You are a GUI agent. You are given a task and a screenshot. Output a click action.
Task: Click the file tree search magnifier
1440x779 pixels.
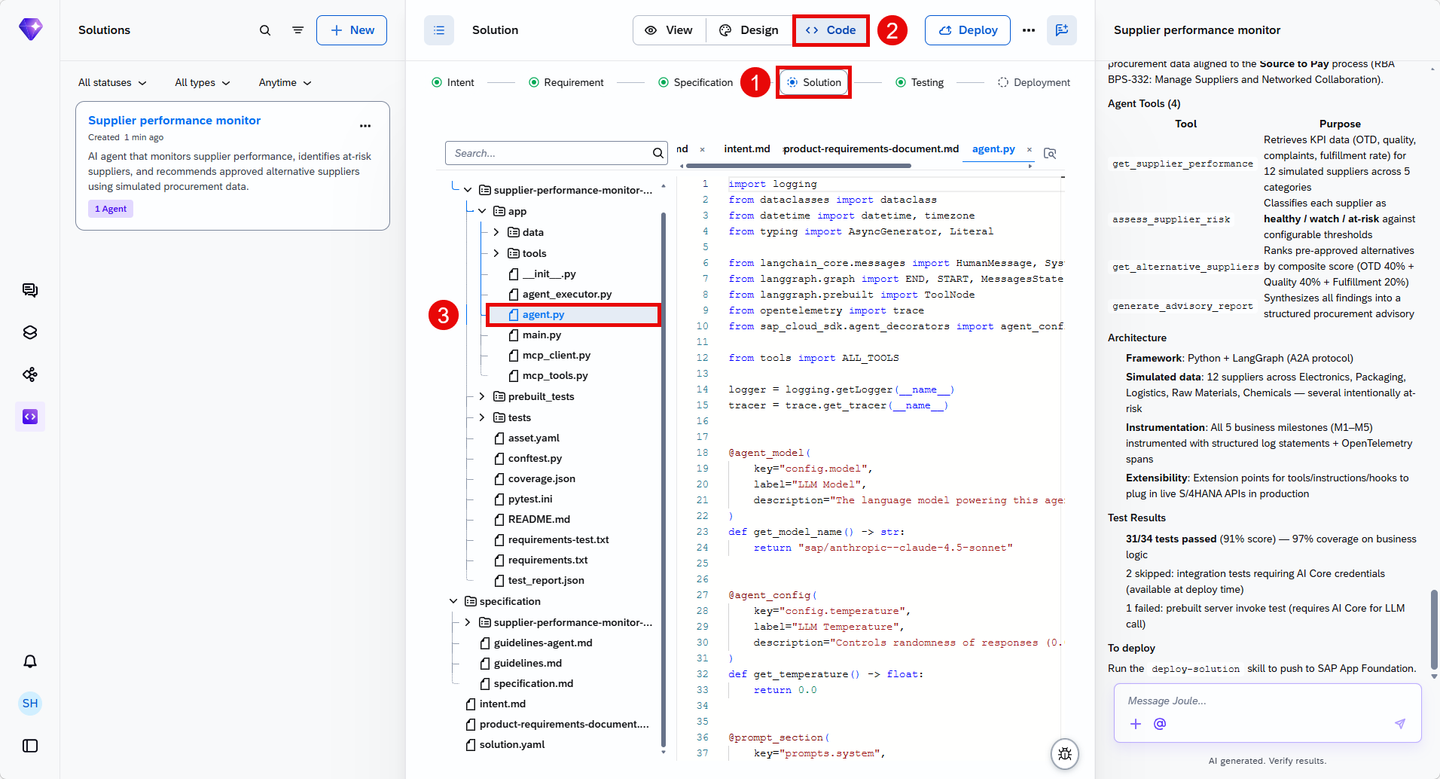[x=658, y=153]
